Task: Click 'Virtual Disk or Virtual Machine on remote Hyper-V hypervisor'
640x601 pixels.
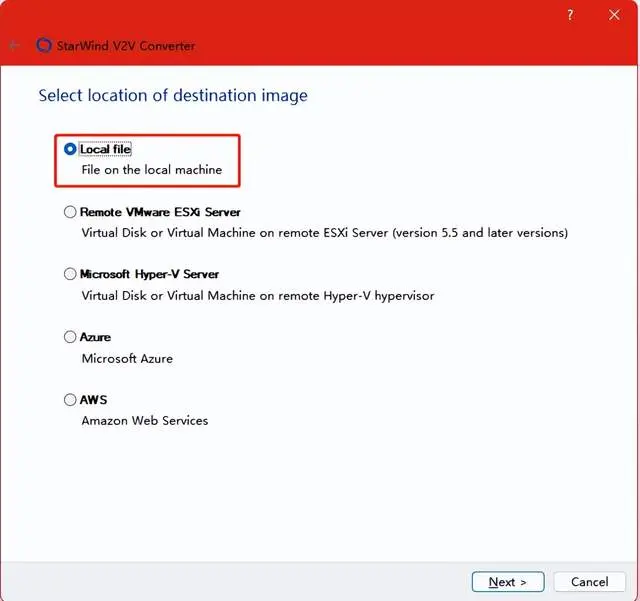Action: [x=258, y=296]
